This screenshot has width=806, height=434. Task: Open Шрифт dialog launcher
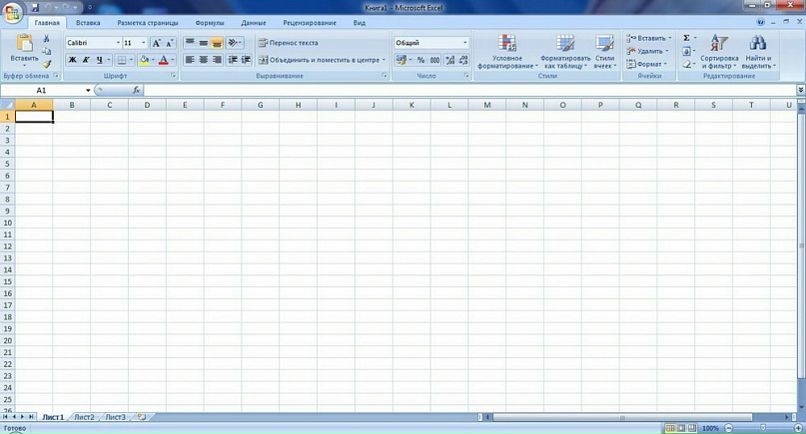point(174,76)
